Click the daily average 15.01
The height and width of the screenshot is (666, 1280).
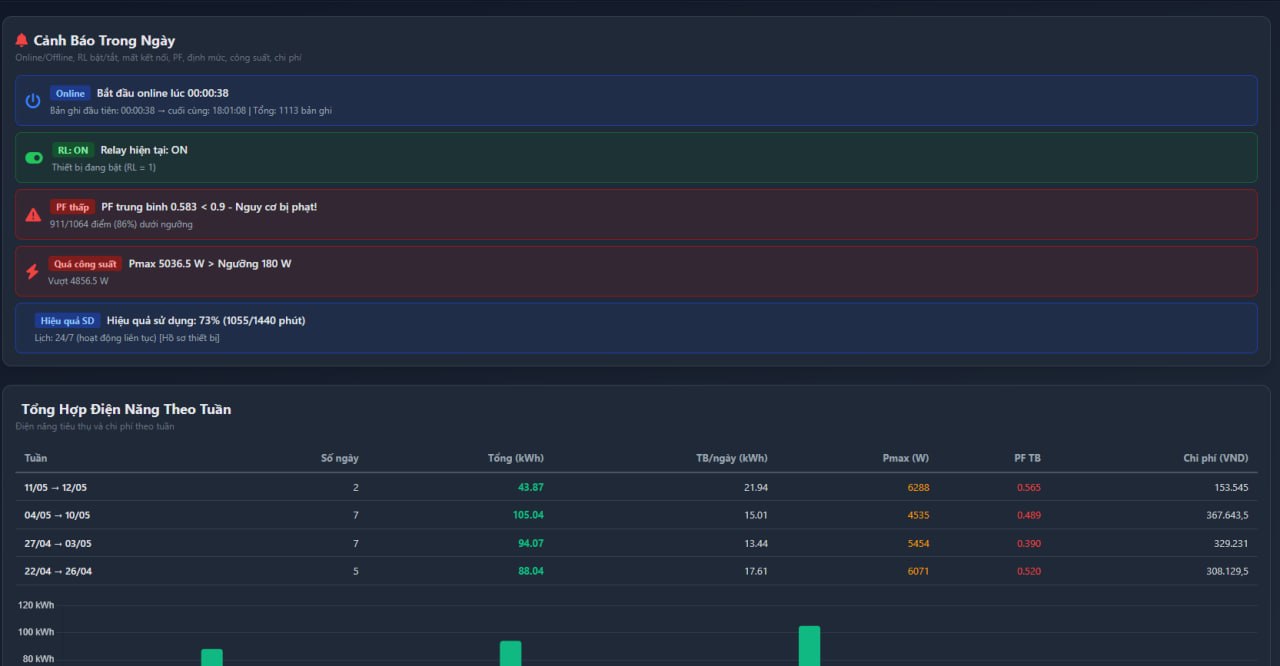pos(756,515)
